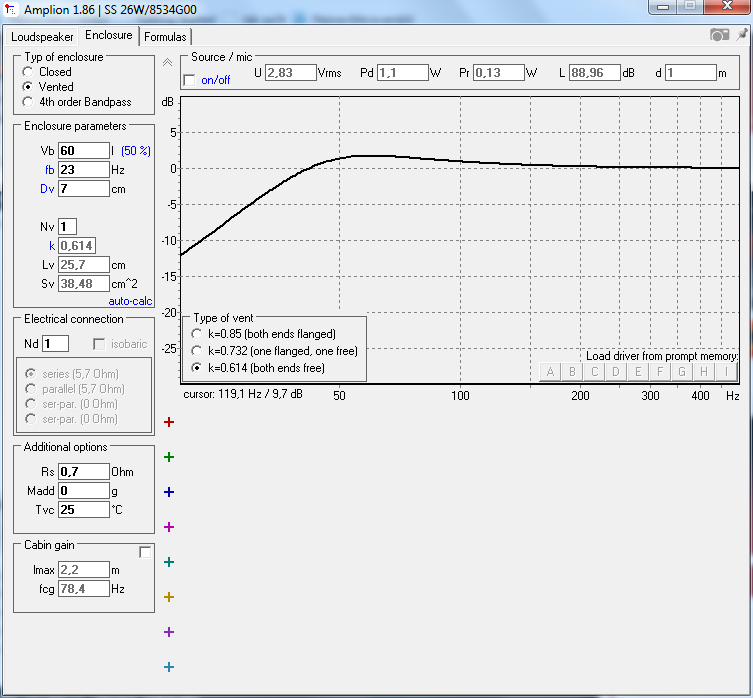Image resolution: width=753 pixels, height=698 pixels.
Task: Open the Formulas tab
Action: [165, 37]
